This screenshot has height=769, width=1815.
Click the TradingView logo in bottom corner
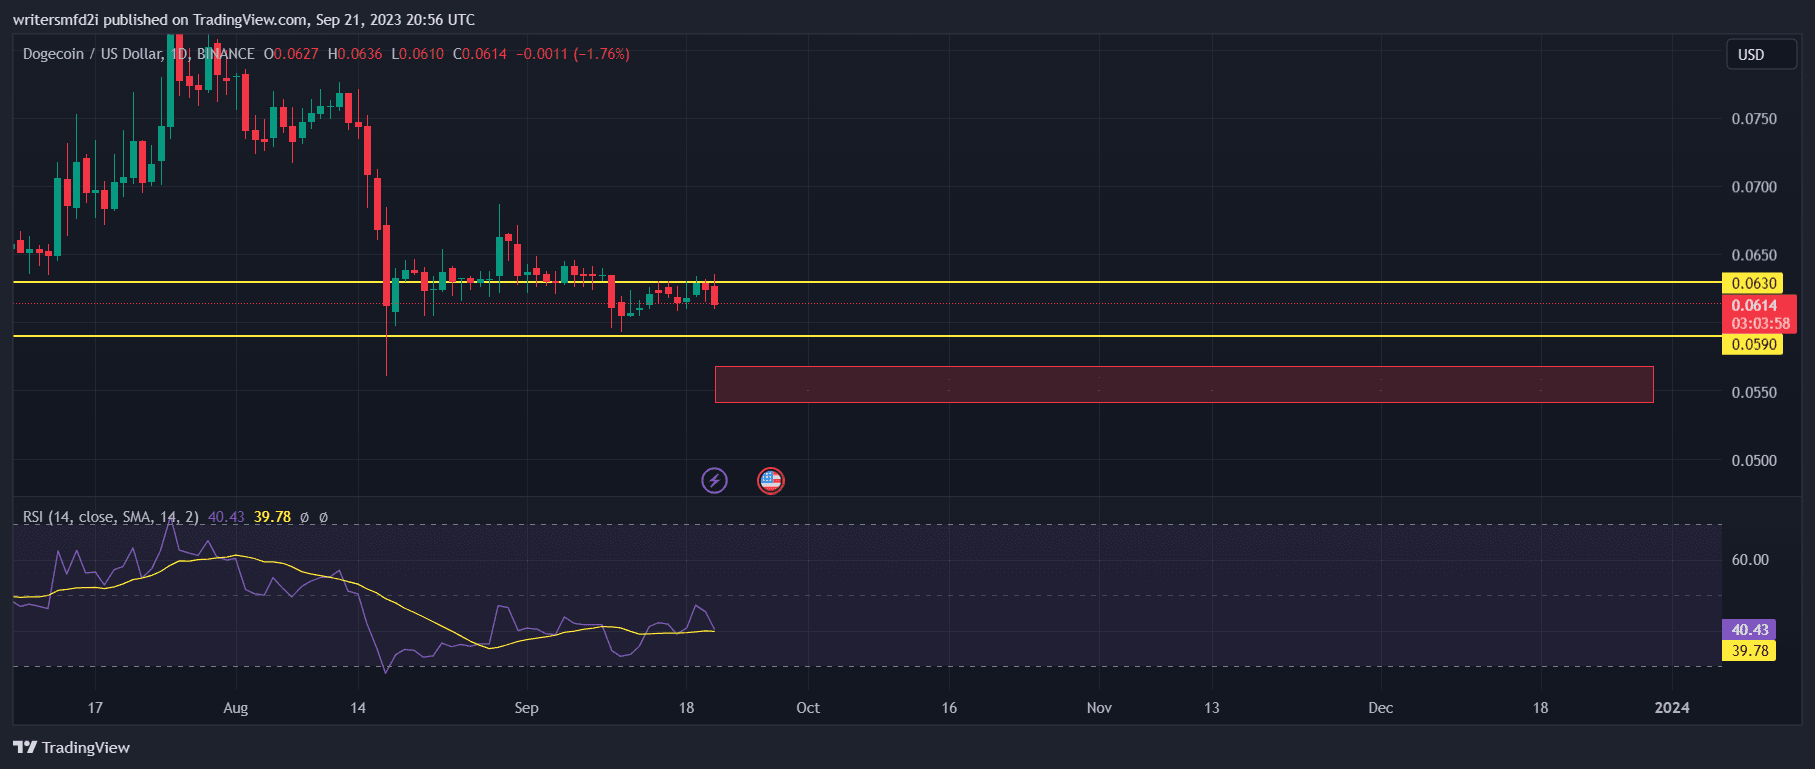point(72,747)
